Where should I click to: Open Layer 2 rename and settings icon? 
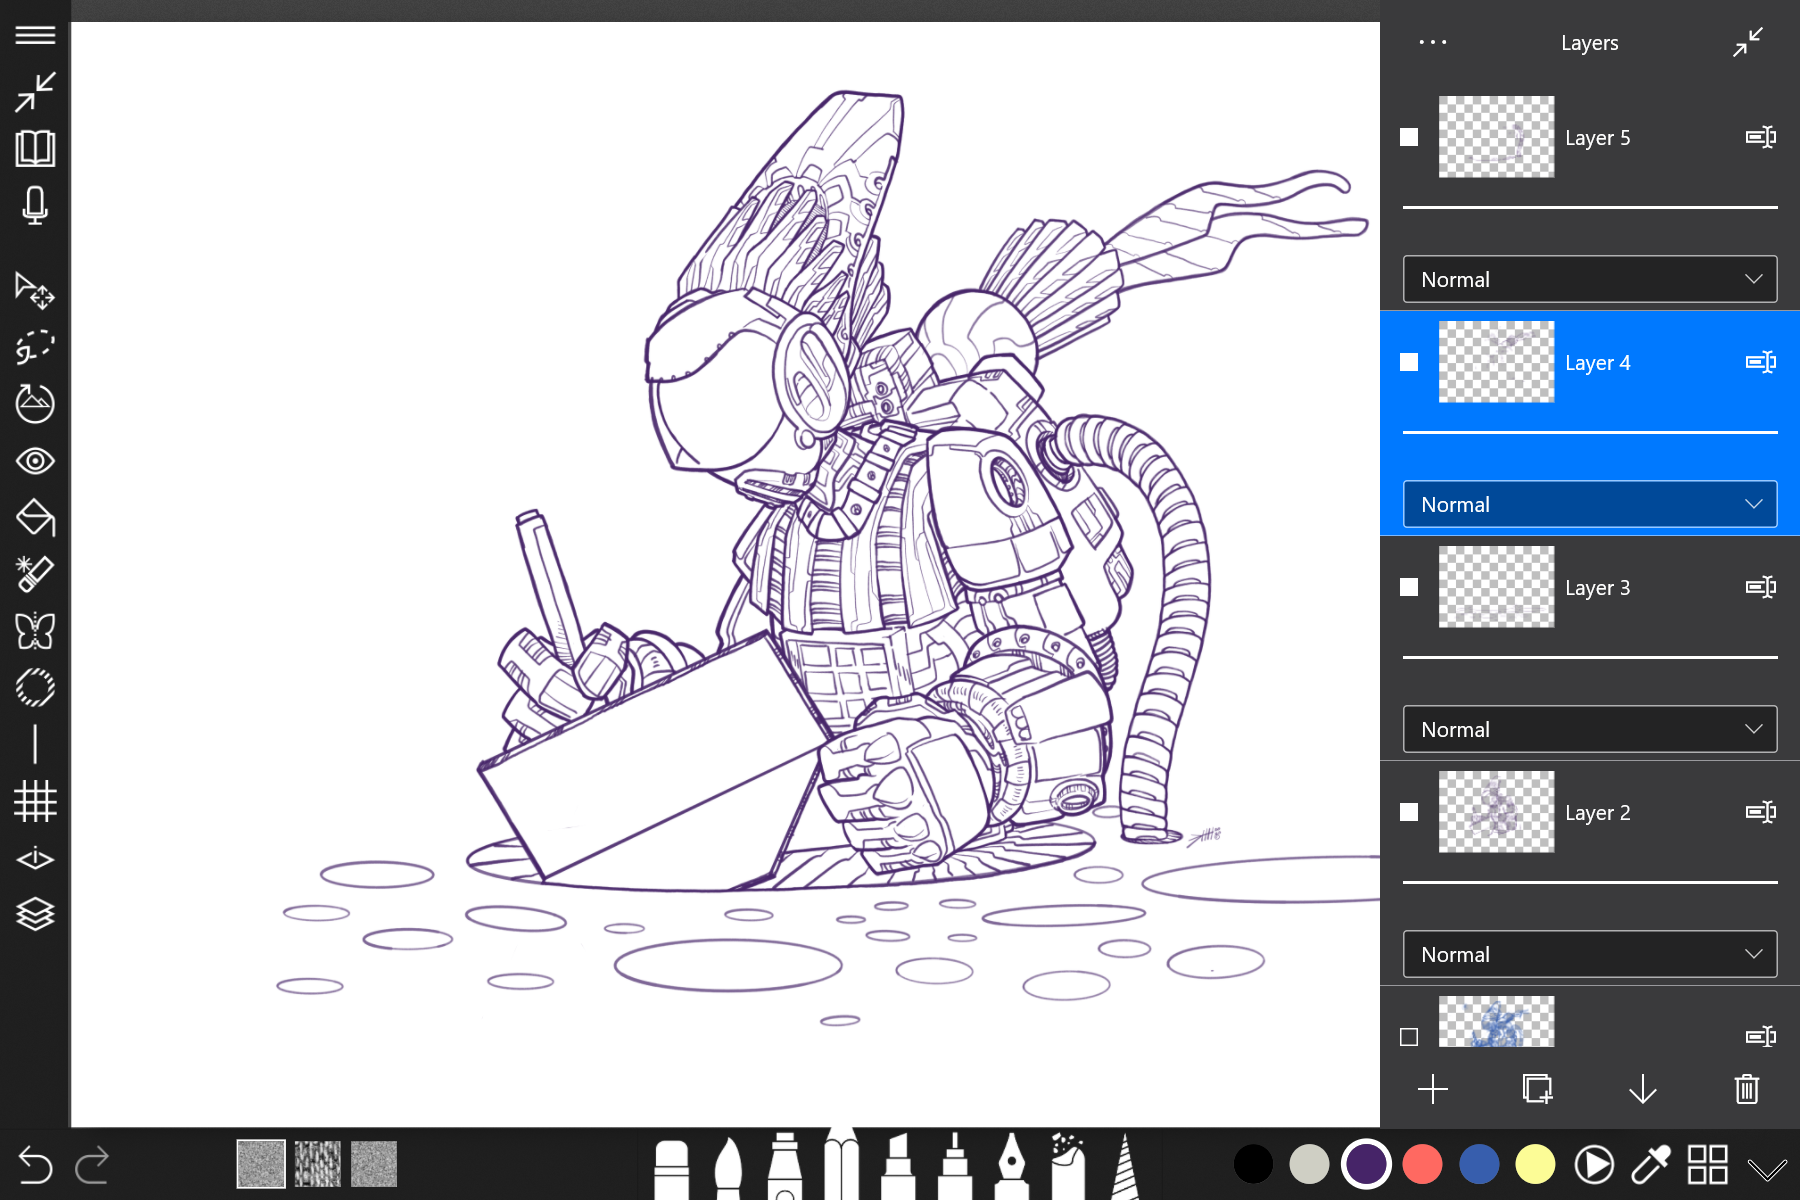click(x=1760, y=812)
